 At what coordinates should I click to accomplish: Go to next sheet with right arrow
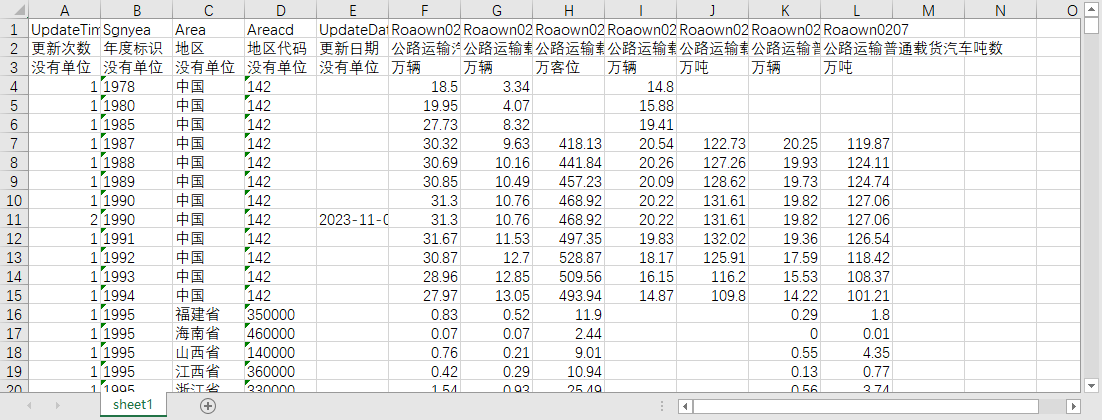[58, 405]
